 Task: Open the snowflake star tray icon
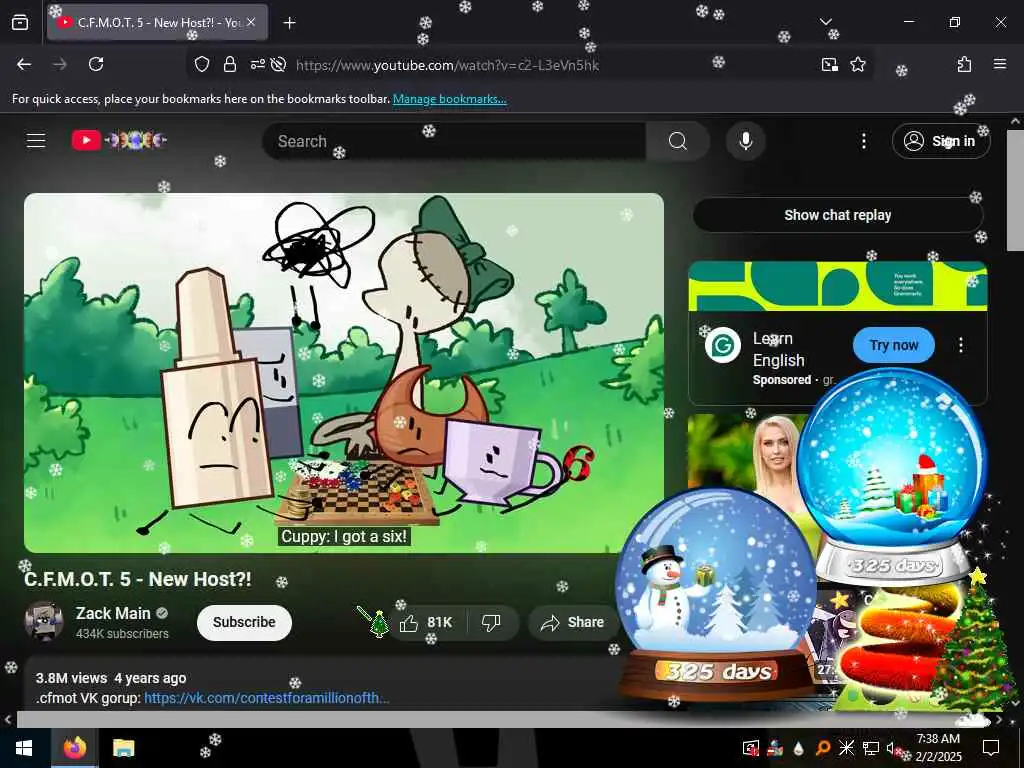[846, 748]
